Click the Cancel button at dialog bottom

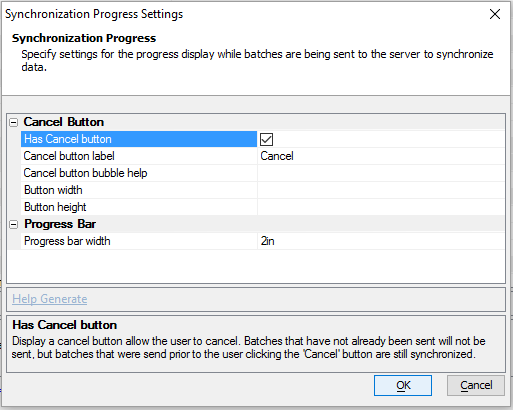[476, 385]
